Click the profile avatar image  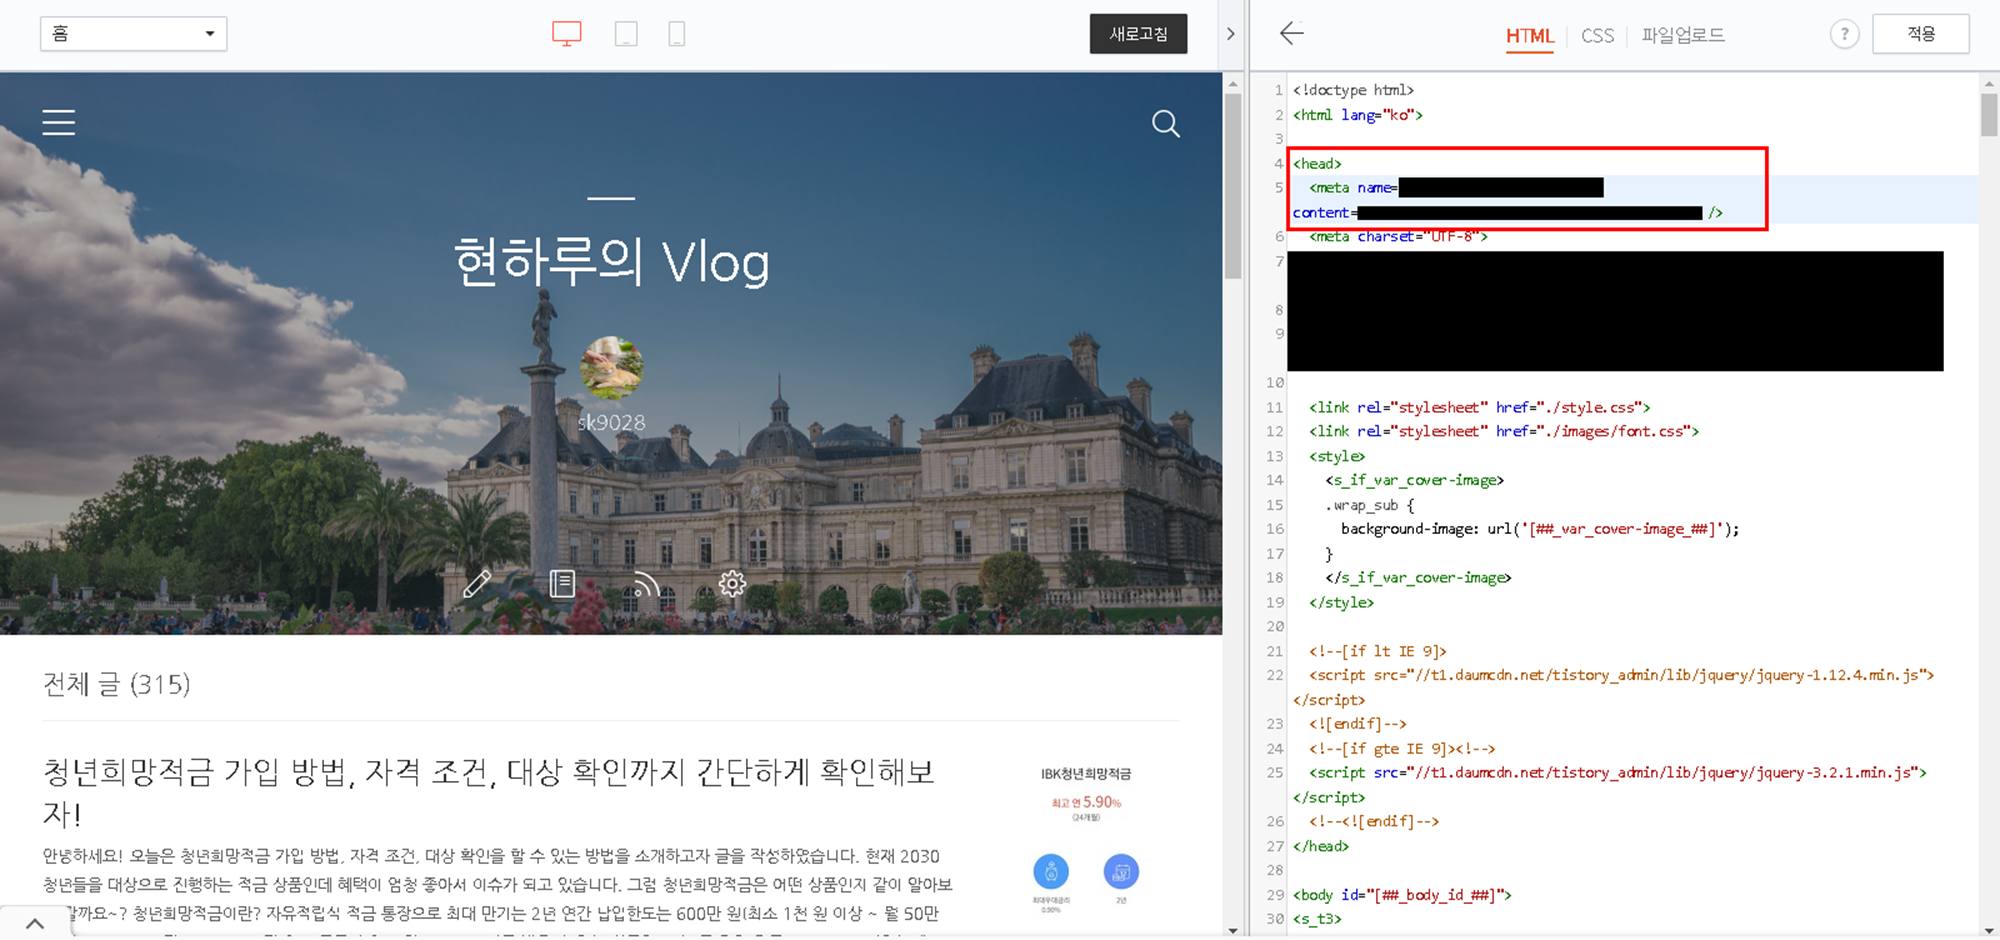point(611,368)
